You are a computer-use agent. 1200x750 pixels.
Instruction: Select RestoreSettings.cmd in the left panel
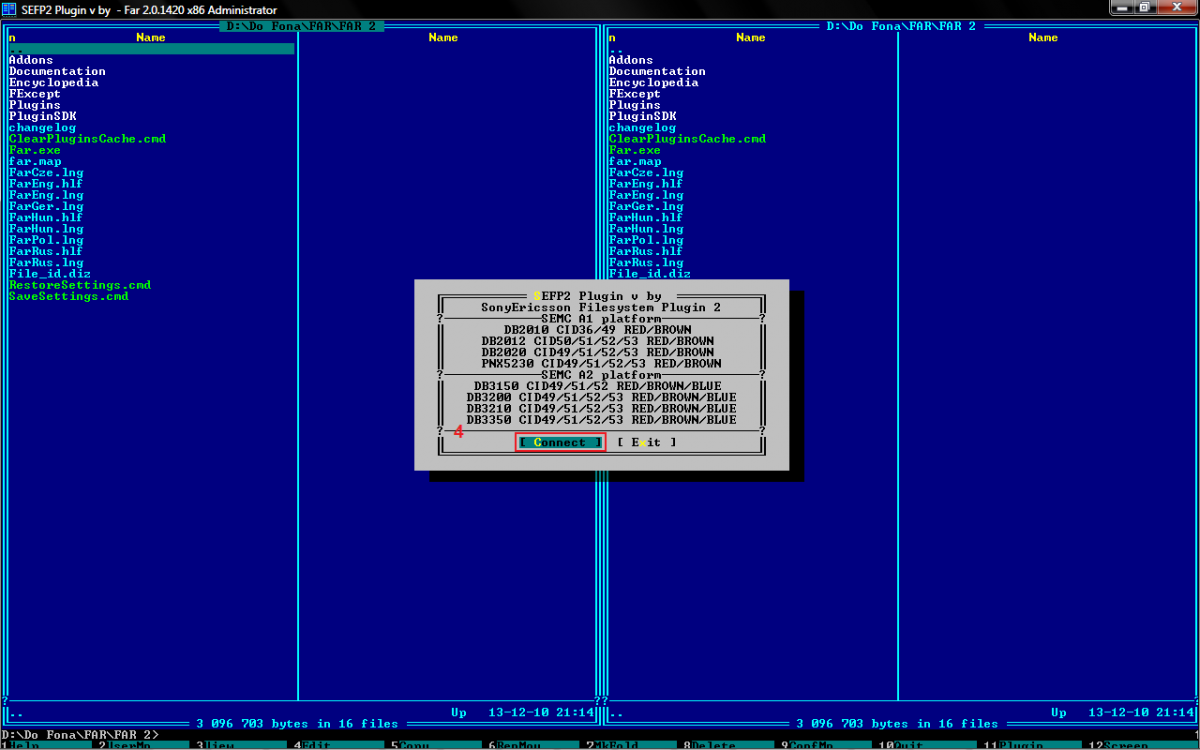point(80,285)
